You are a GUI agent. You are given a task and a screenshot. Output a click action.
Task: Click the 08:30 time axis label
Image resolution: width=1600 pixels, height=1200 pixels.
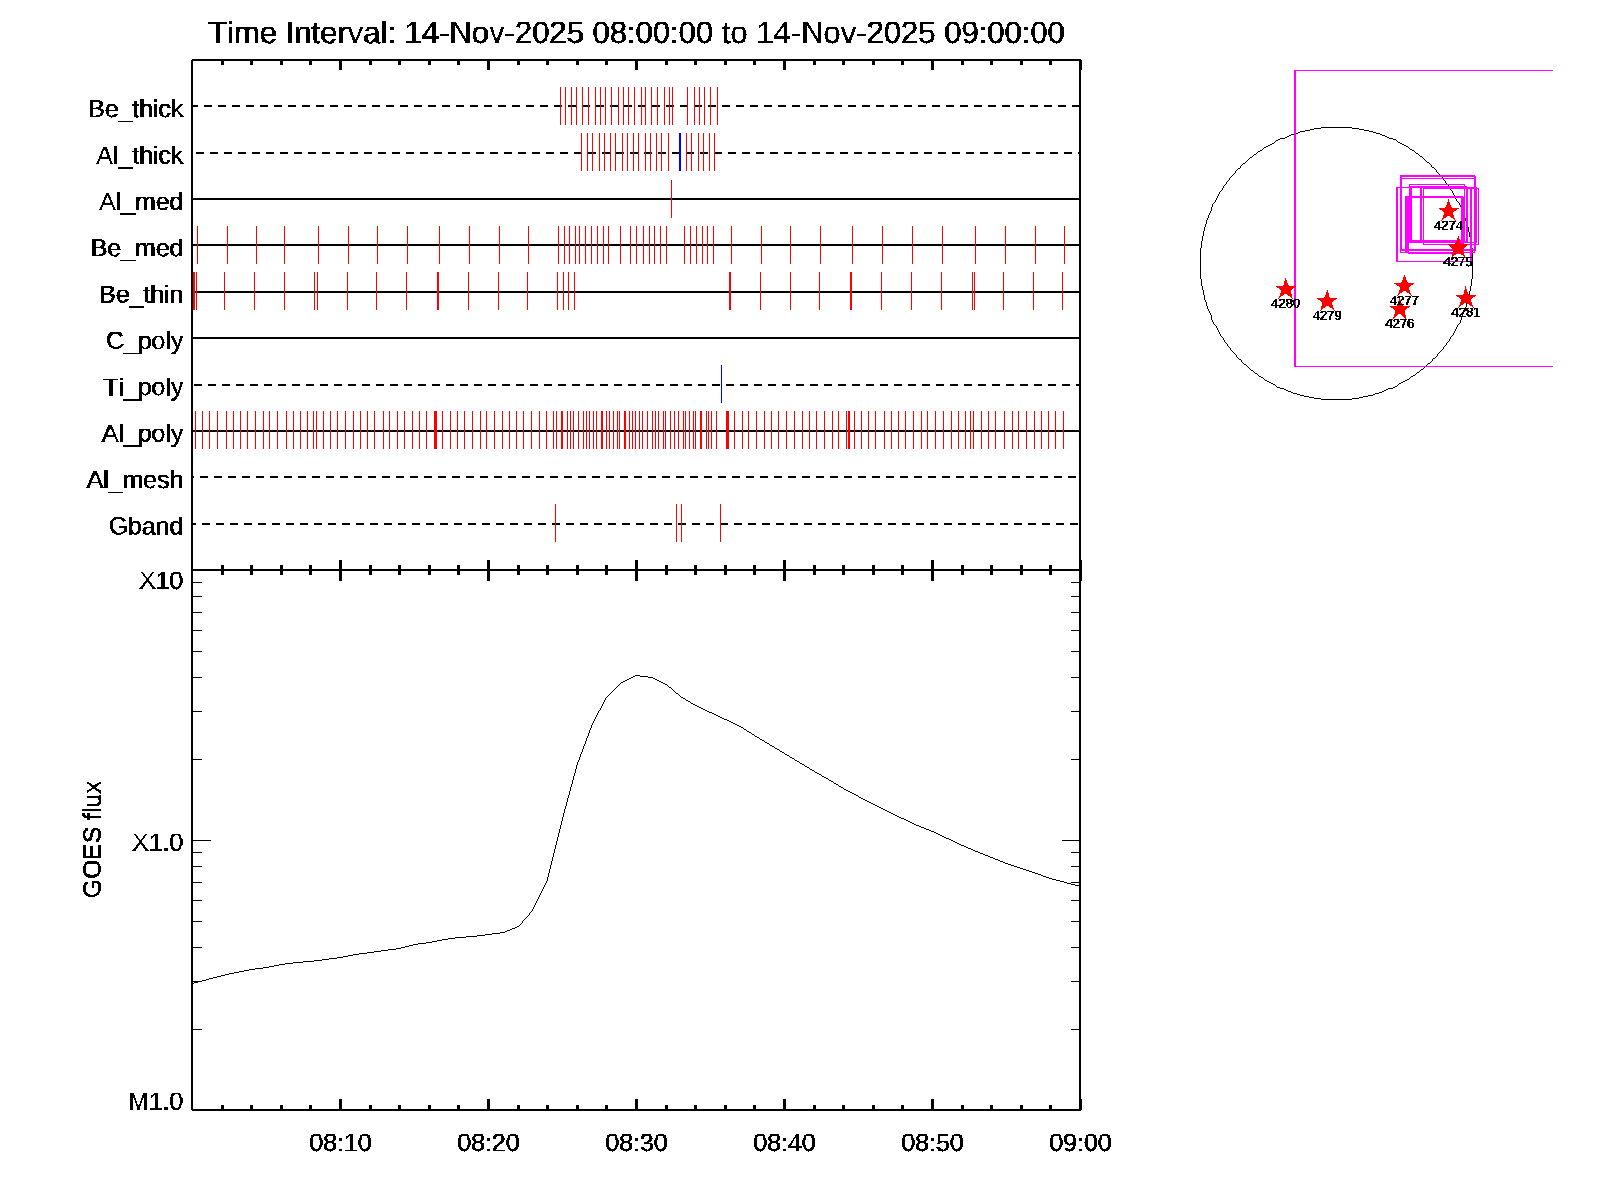[x=636, y=1143]
